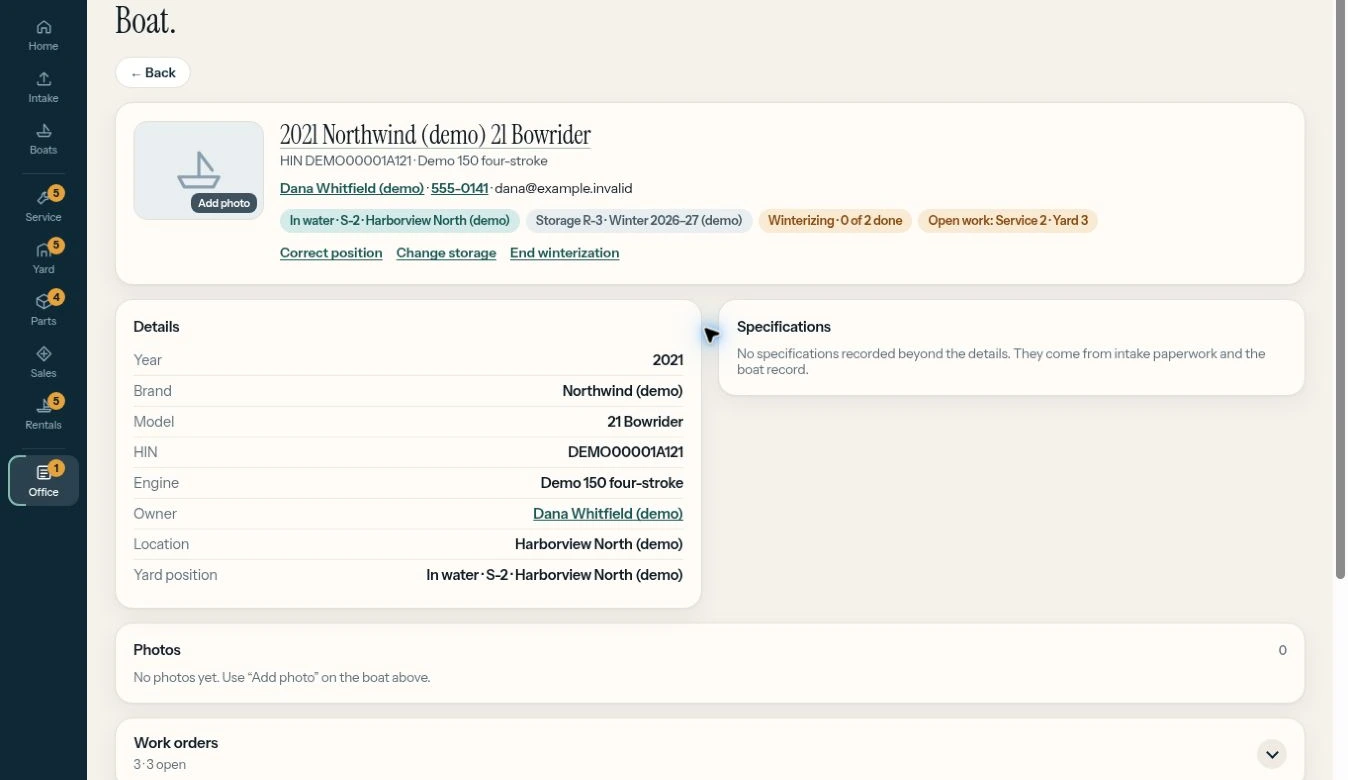Click the Year value 2021
The height and width of the screenshot is (780, 1348).
[668, 360]
